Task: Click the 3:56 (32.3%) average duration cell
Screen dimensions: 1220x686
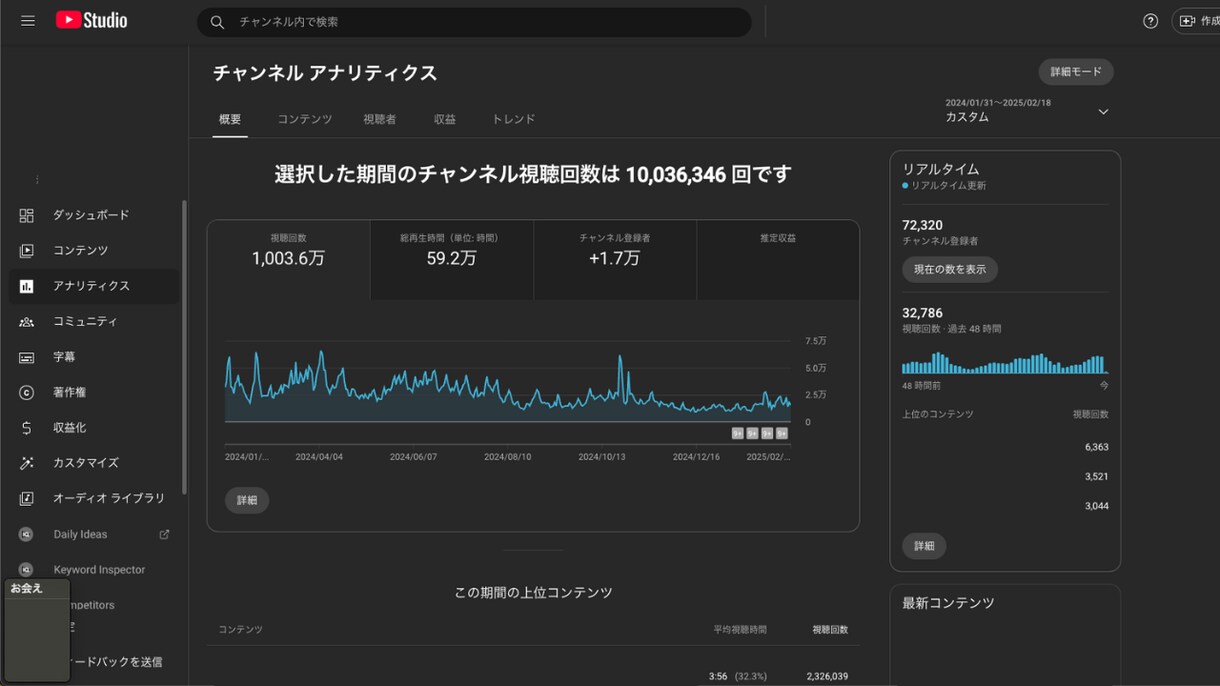Action: click(x=738, y=677)
